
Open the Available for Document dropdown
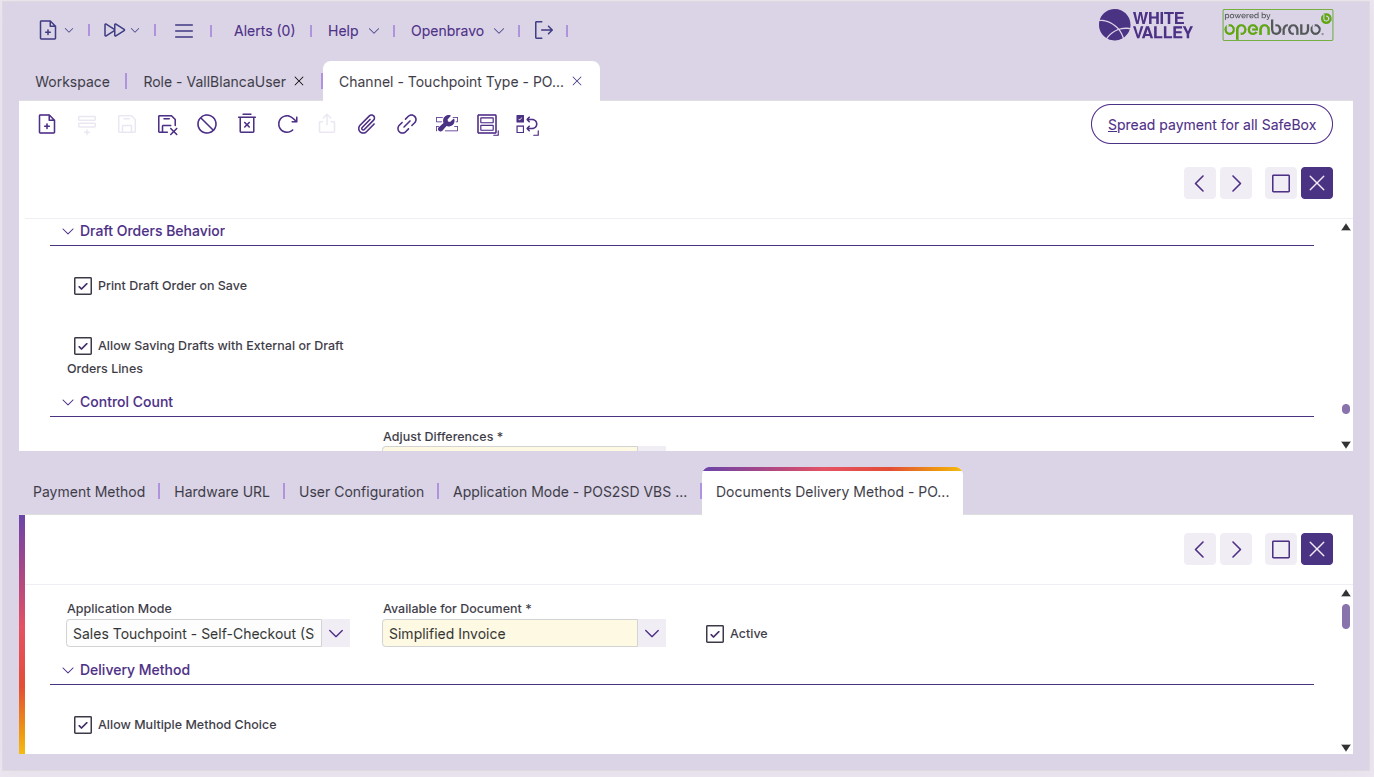[x=652, y=634]
